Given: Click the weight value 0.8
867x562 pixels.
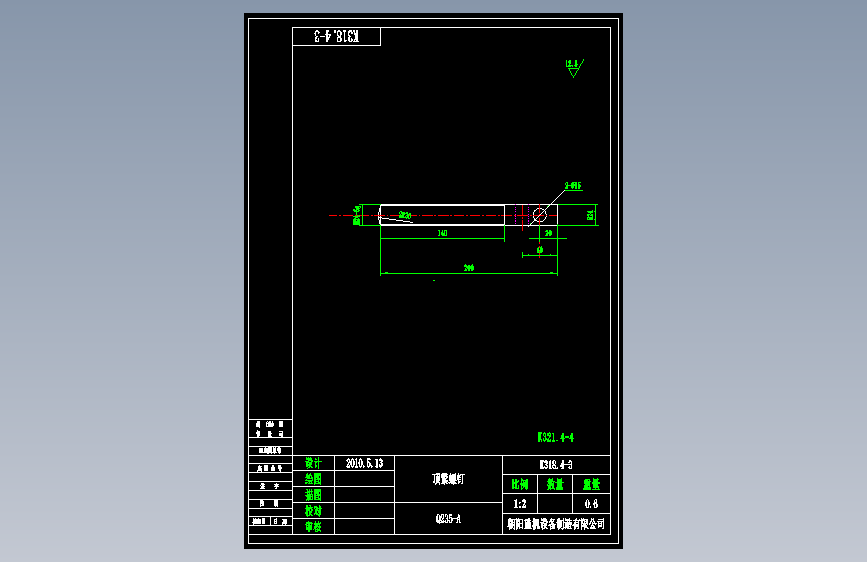Looking at the screenshot, I should [x=591, y=504].
